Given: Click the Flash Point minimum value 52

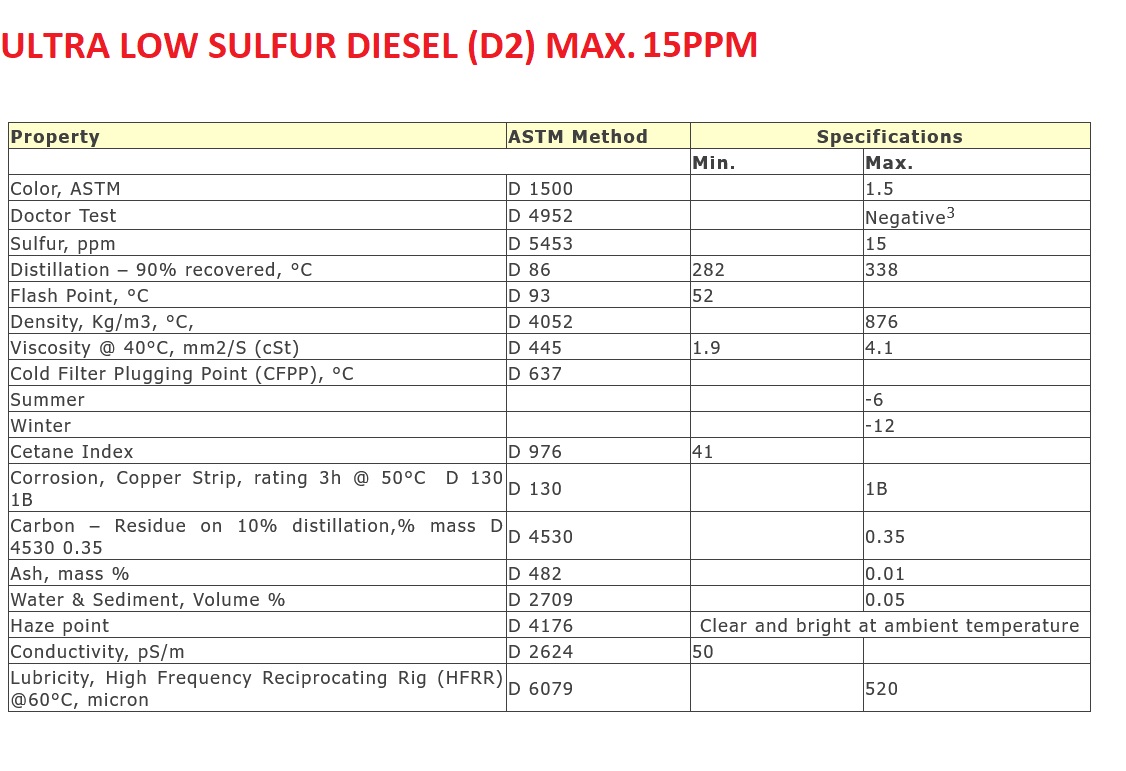Looking at the screenshot, I should coord(703,296).
